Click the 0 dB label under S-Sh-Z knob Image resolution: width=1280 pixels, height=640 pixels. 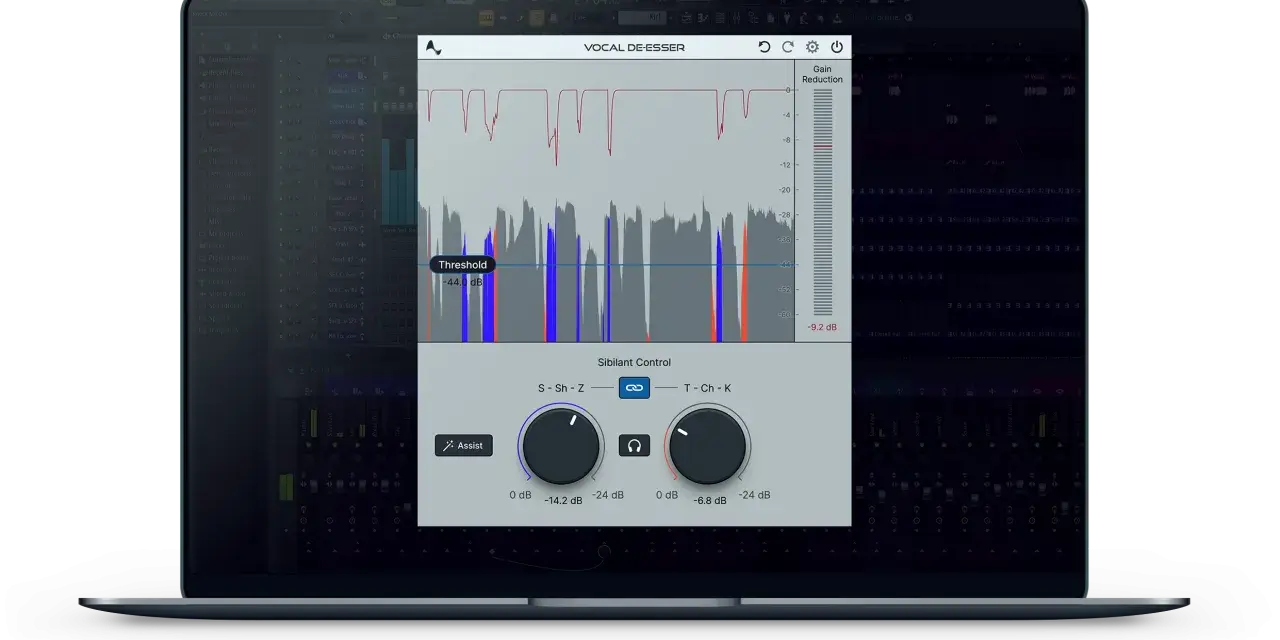tap(520, 494)
